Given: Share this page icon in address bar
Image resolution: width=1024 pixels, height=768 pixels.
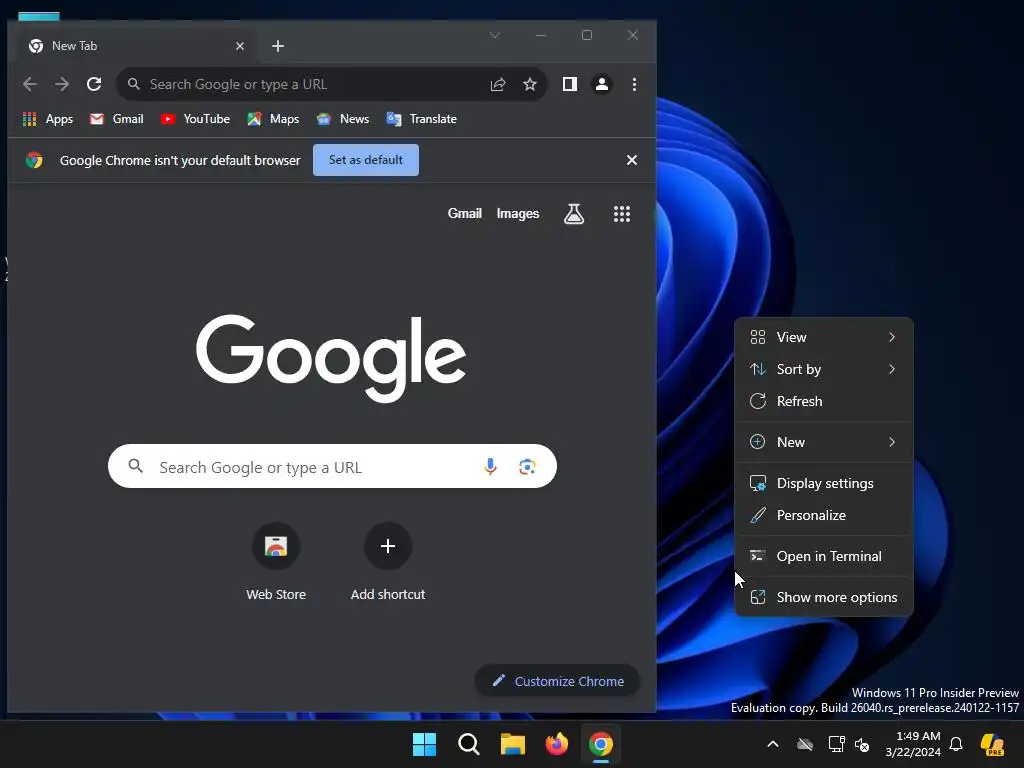Looking at the screenshot, I should 498,84.
